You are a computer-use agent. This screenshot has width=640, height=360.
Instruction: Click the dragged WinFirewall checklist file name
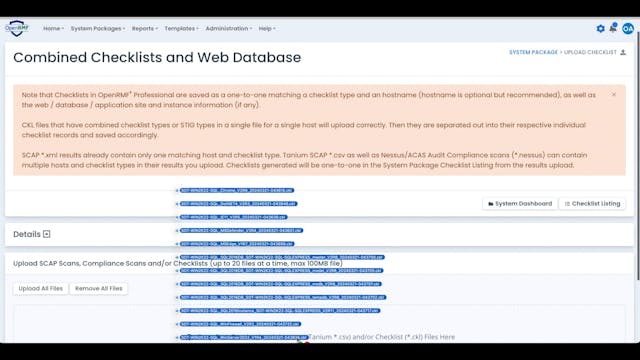240,324
